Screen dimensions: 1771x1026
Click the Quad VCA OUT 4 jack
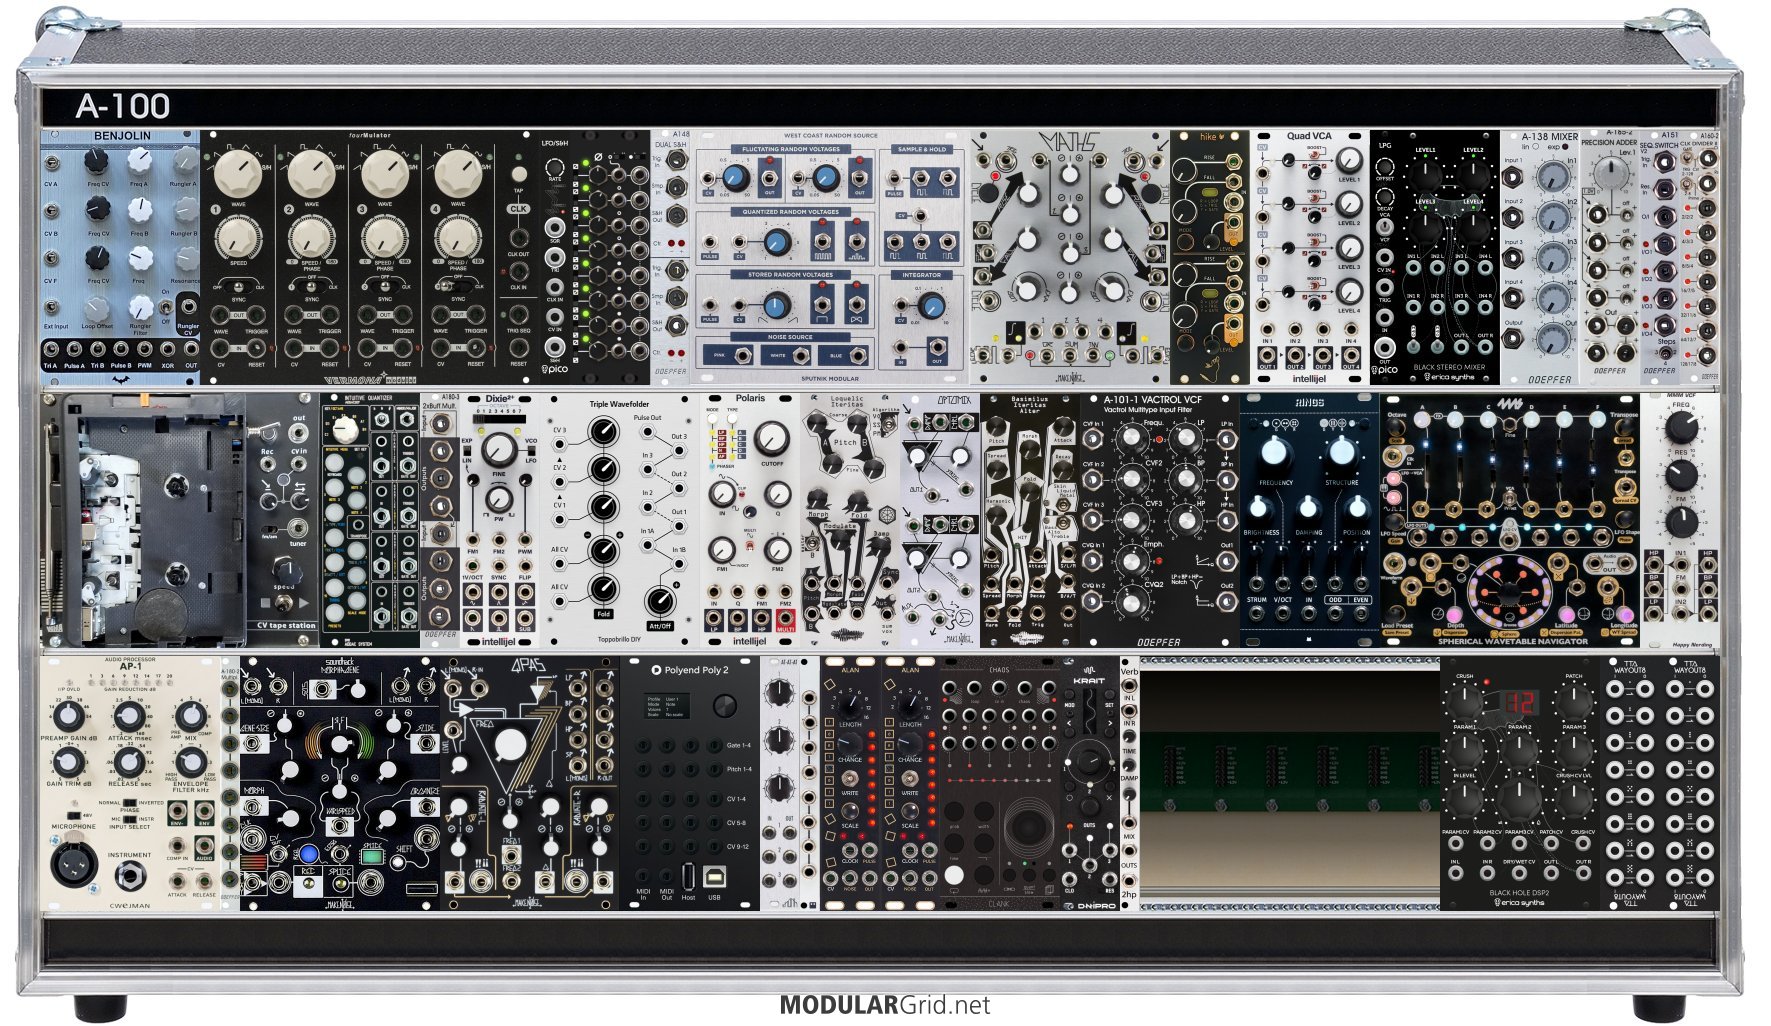pyautogui.click(x=1351, y=355)
